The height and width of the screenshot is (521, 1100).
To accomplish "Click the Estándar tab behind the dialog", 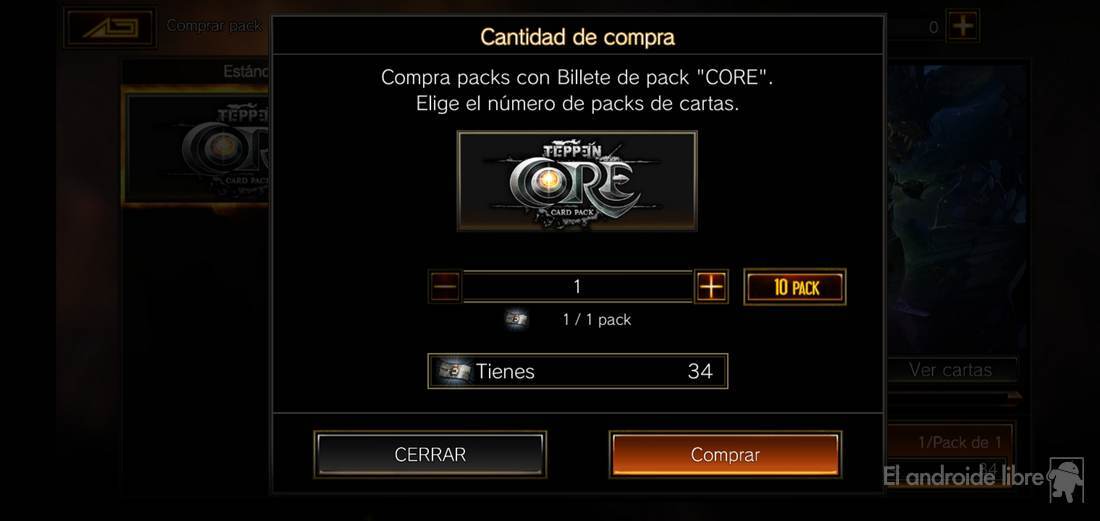I will [x=246, y=71].
